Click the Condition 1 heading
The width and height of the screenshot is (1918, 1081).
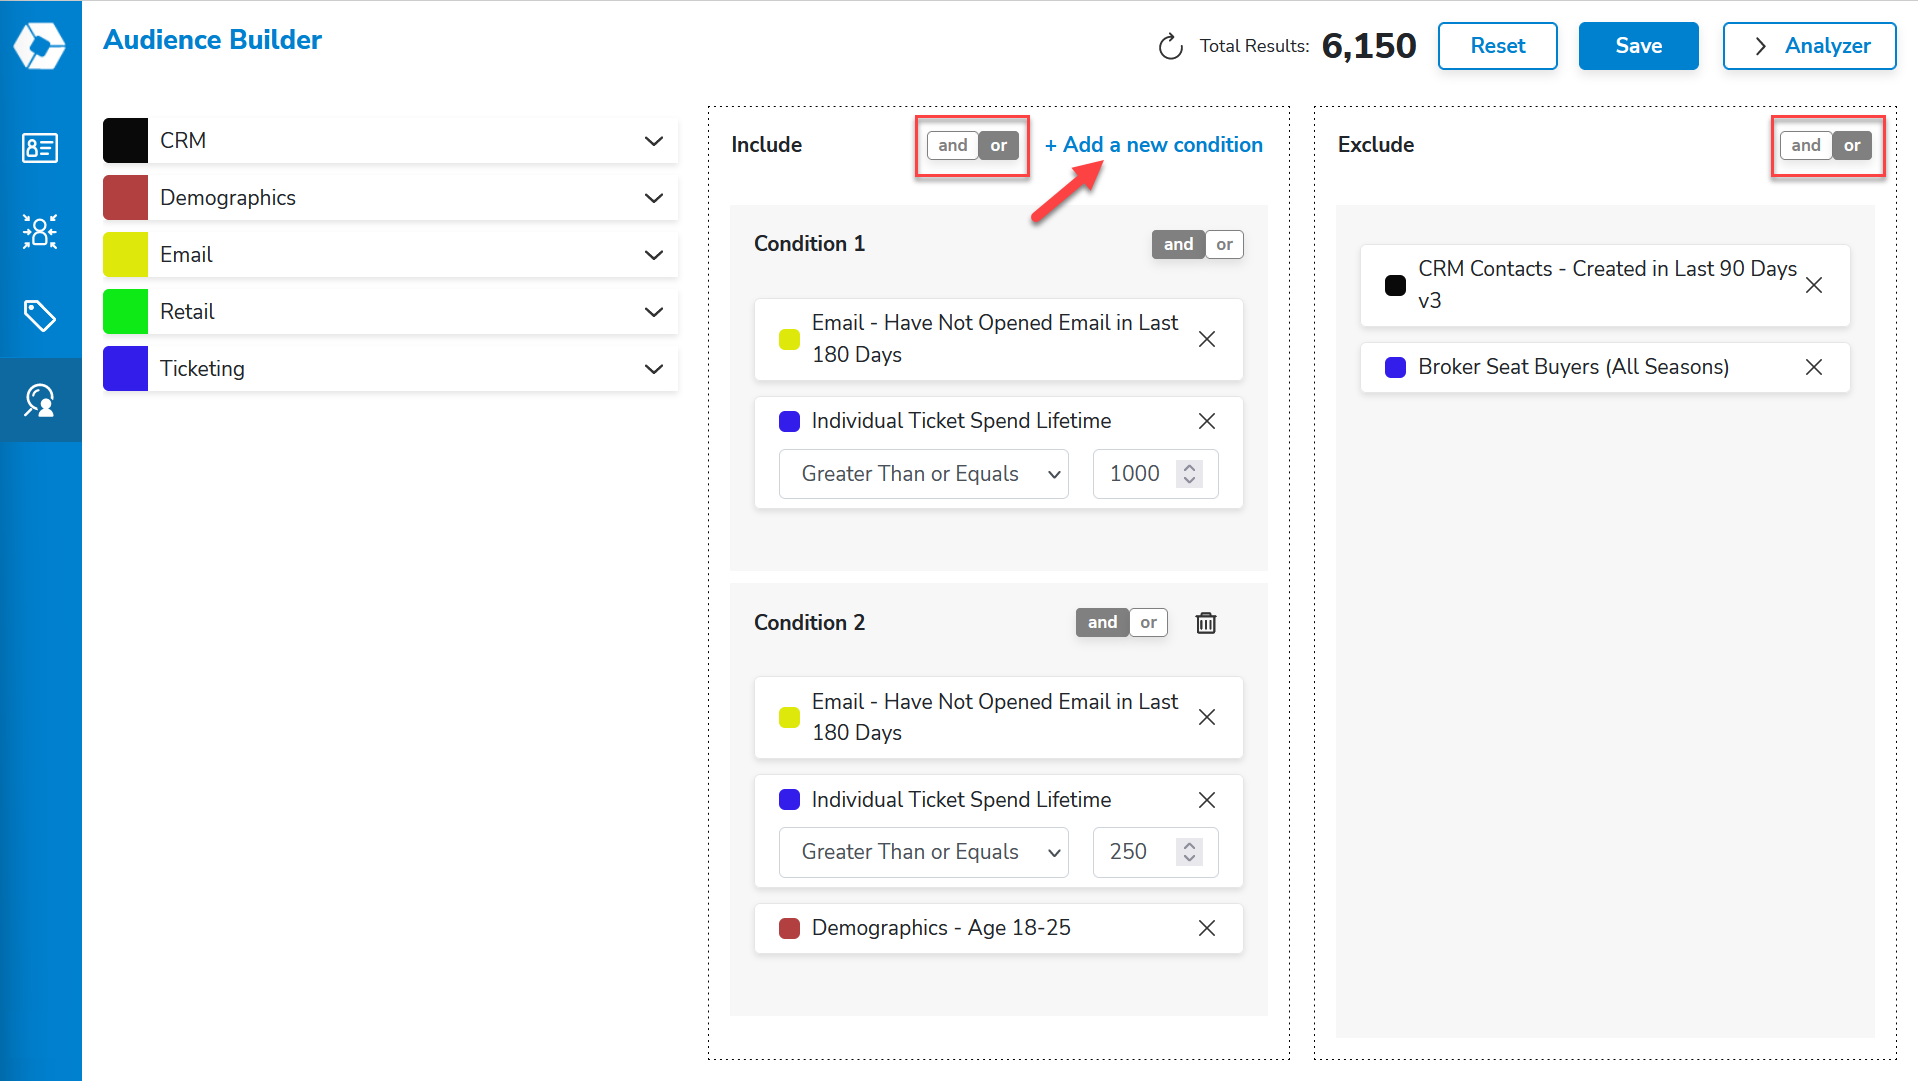pyautogui.click(x=809, y=244)
